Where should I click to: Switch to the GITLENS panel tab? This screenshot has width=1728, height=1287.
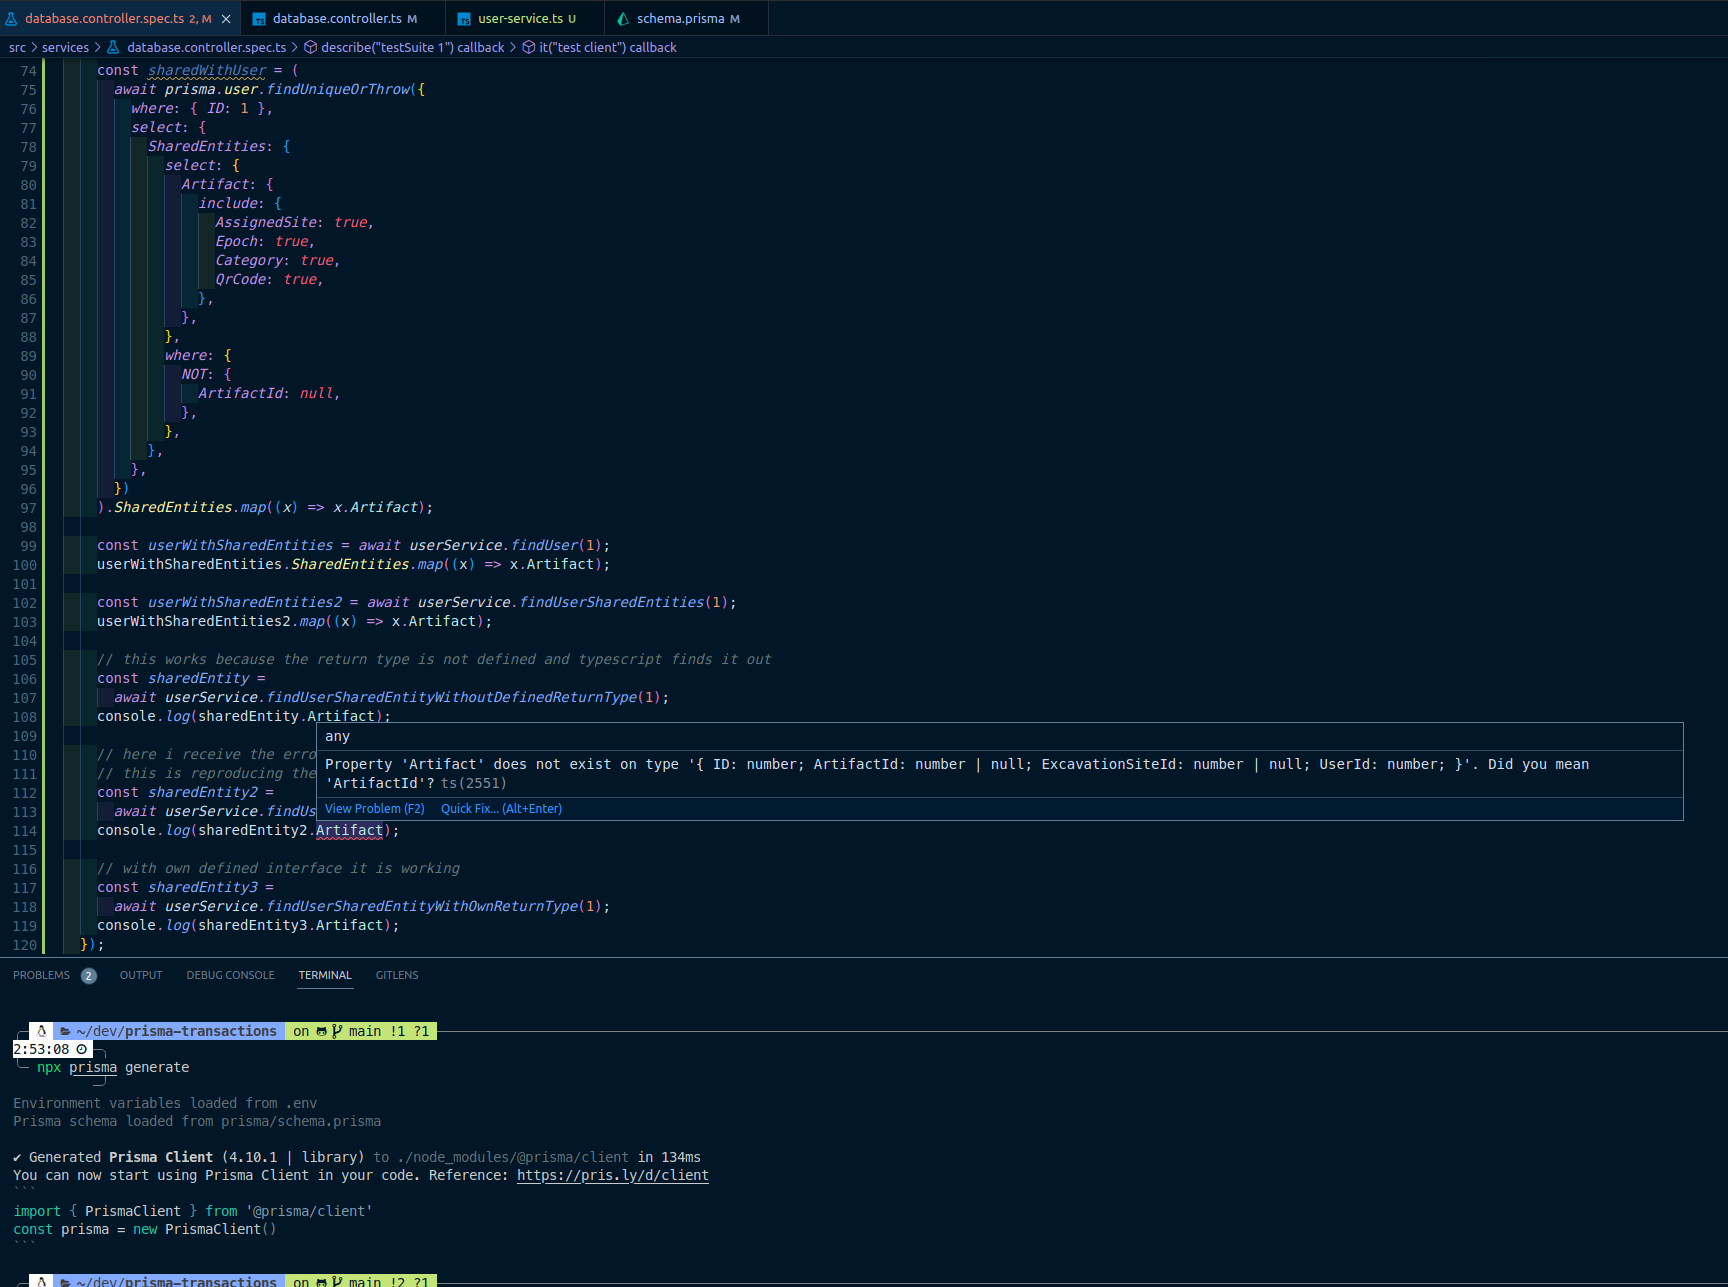396,975
